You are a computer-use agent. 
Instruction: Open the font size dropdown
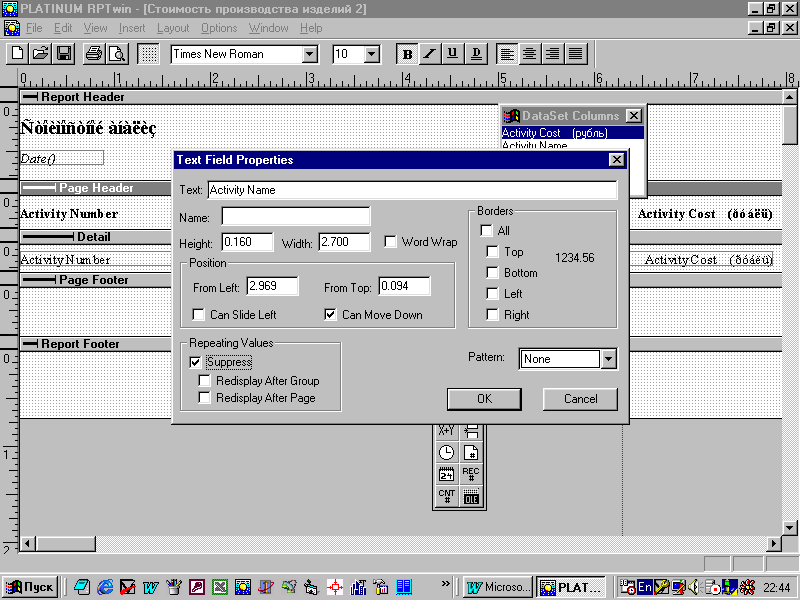[372, 55]
